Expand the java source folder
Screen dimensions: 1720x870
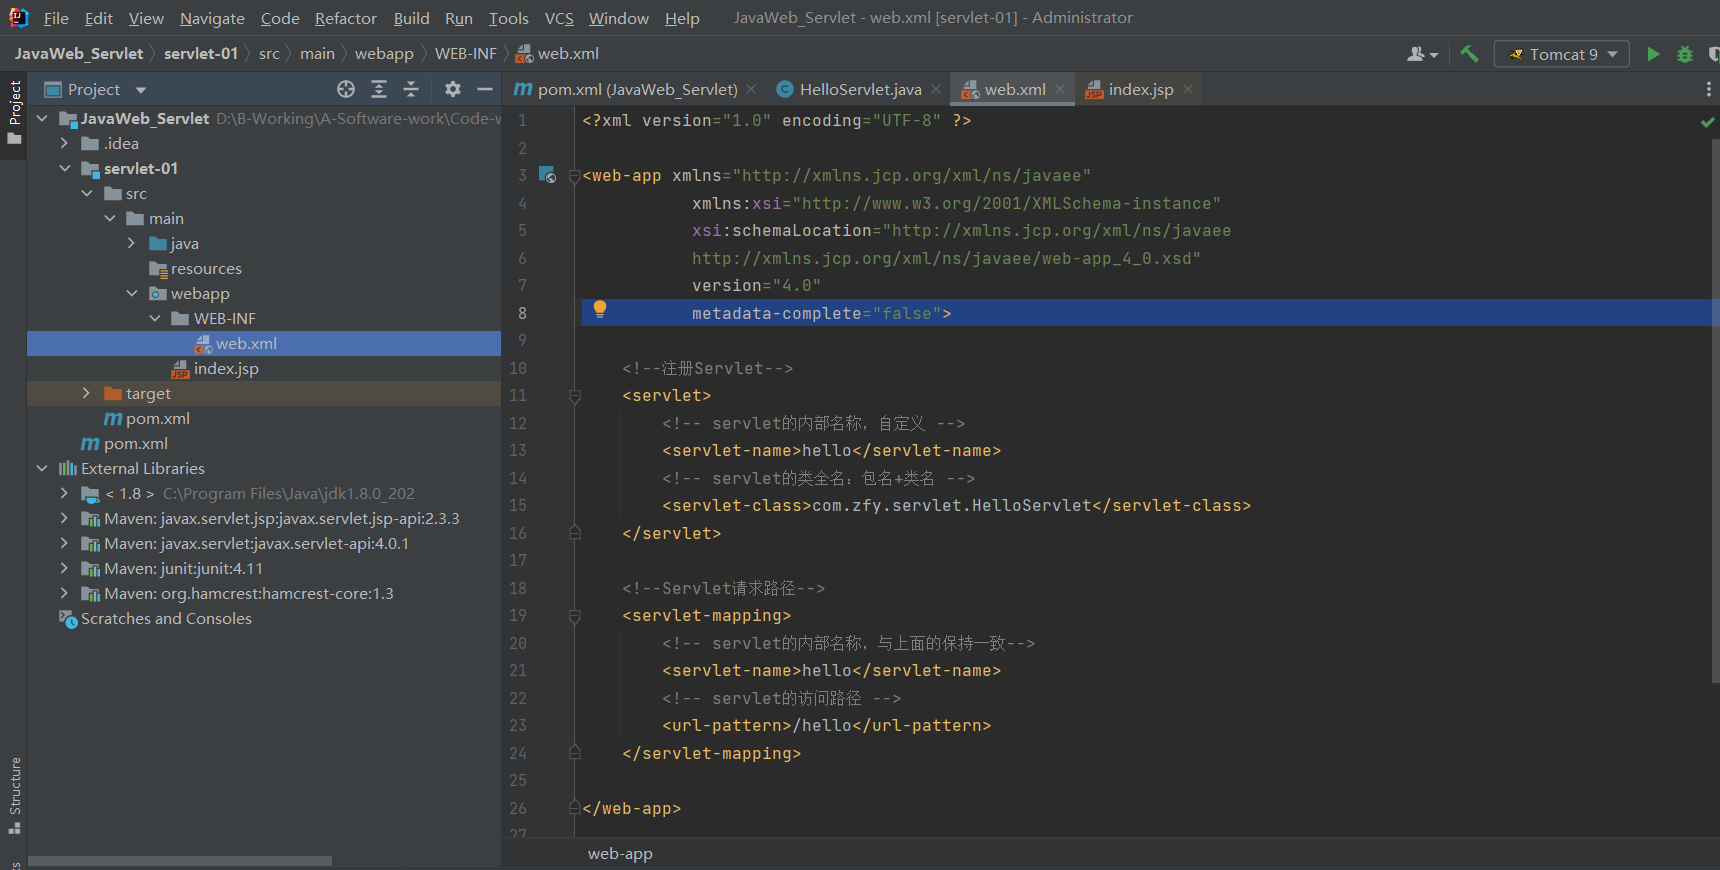pos(131,243)
